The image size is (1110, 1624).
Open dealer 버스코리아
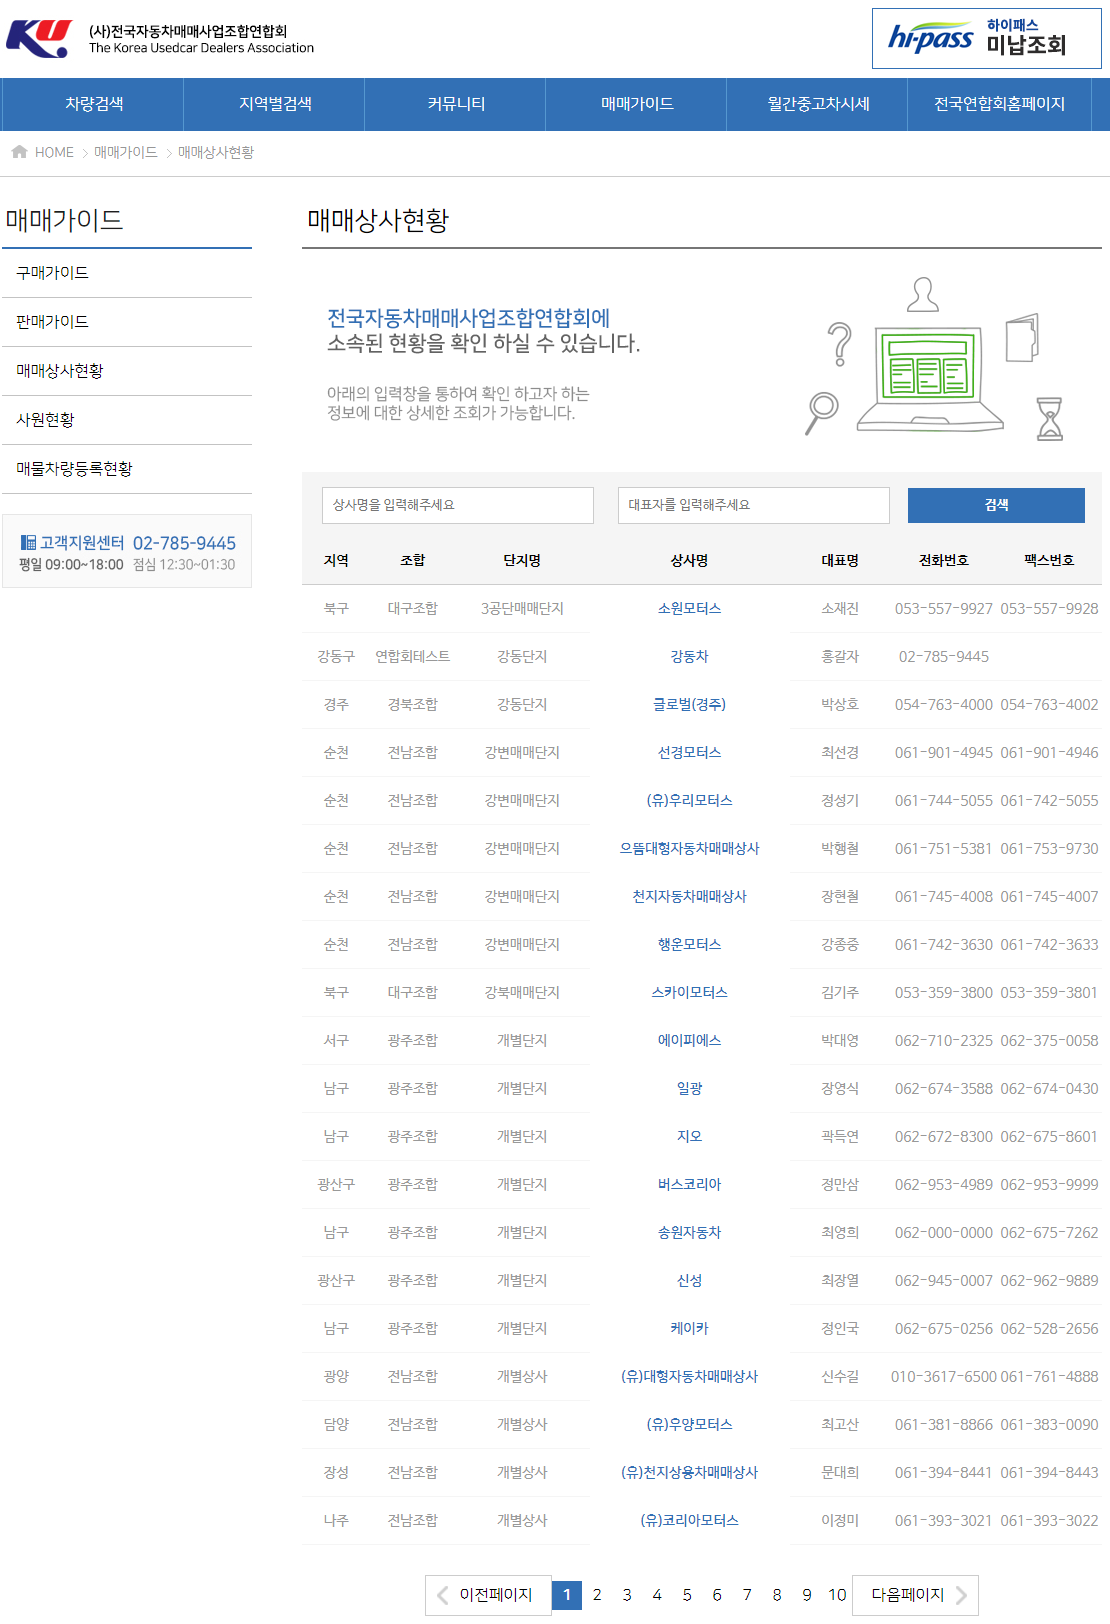[689, 1184]
